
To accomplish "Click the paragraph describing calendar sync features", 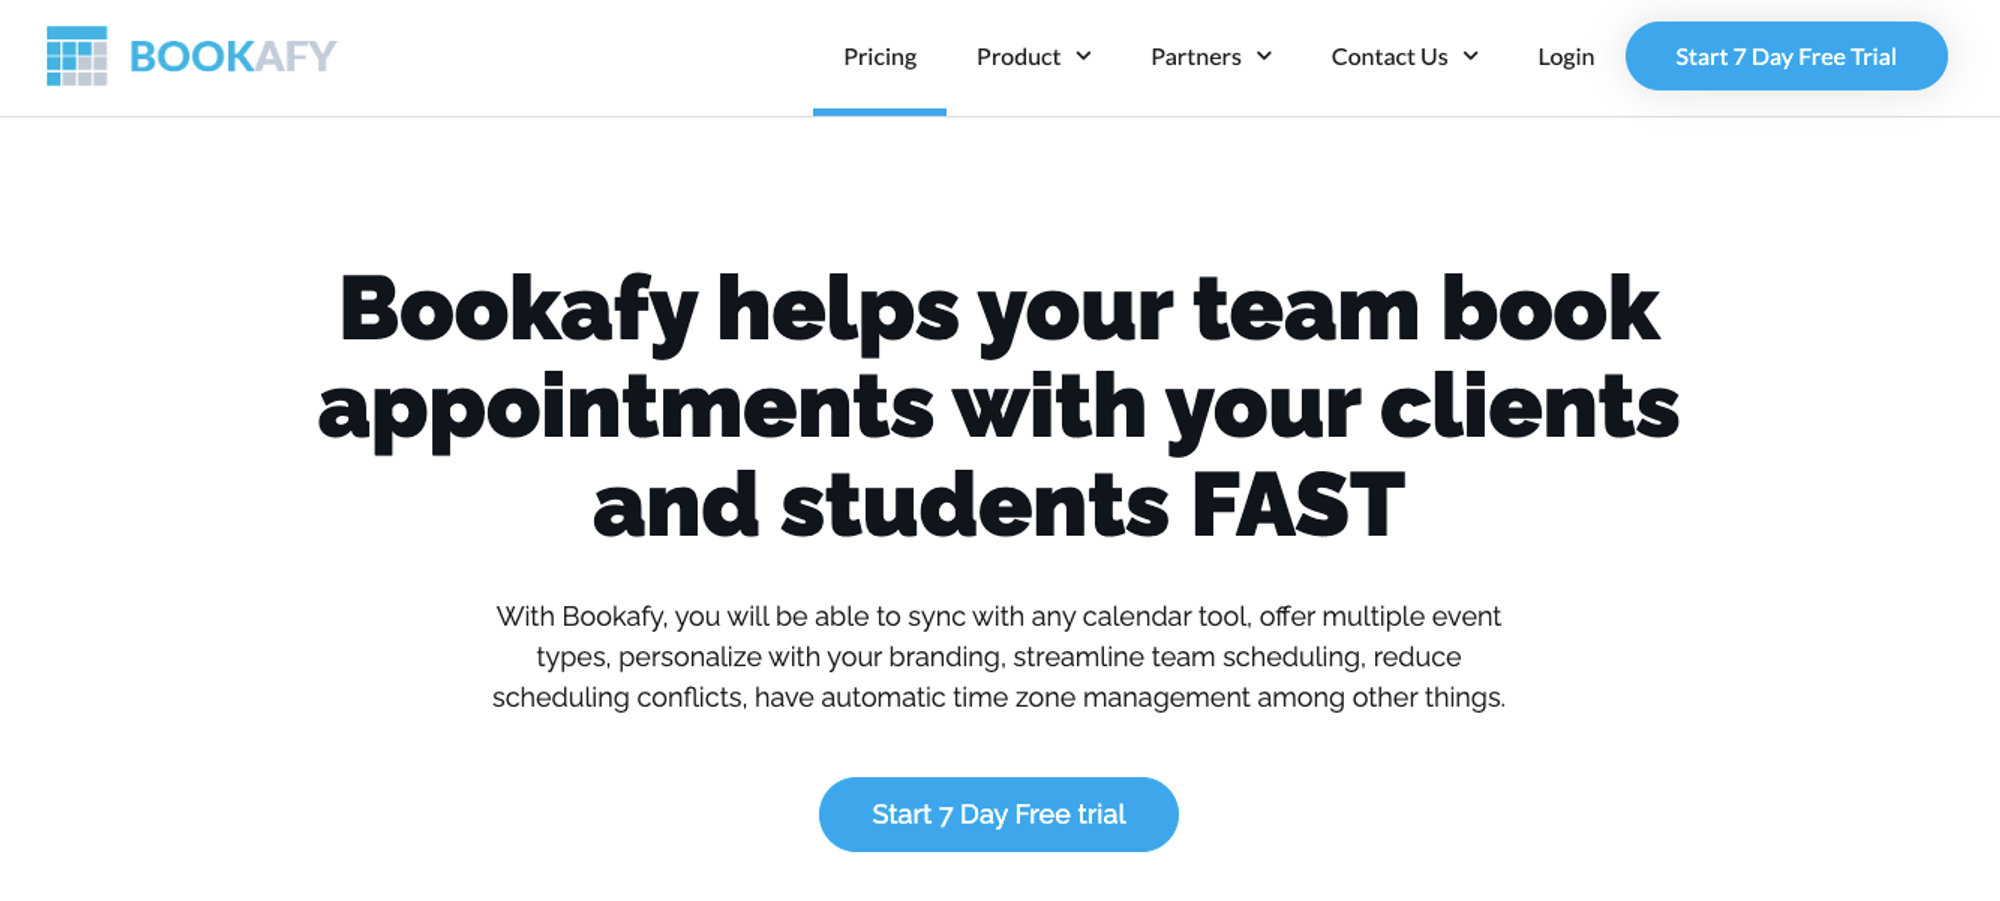I will [999, 657].
